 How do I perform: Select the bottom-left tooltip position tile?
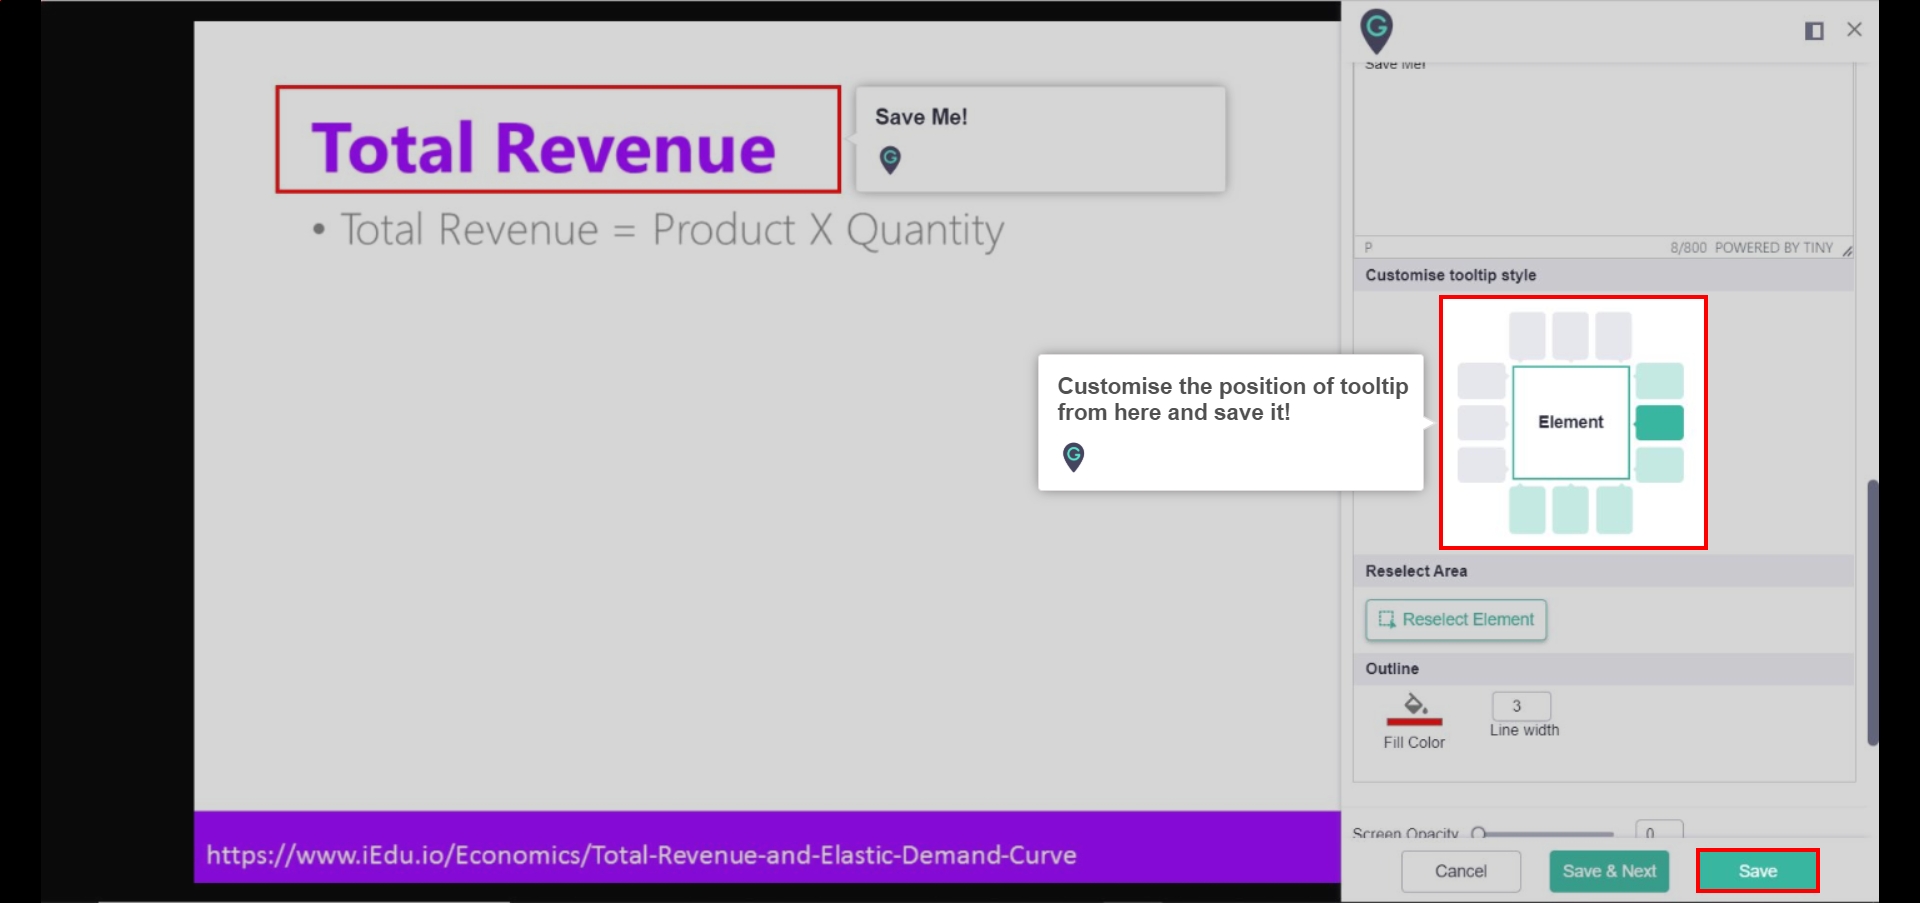(1527, 510)
